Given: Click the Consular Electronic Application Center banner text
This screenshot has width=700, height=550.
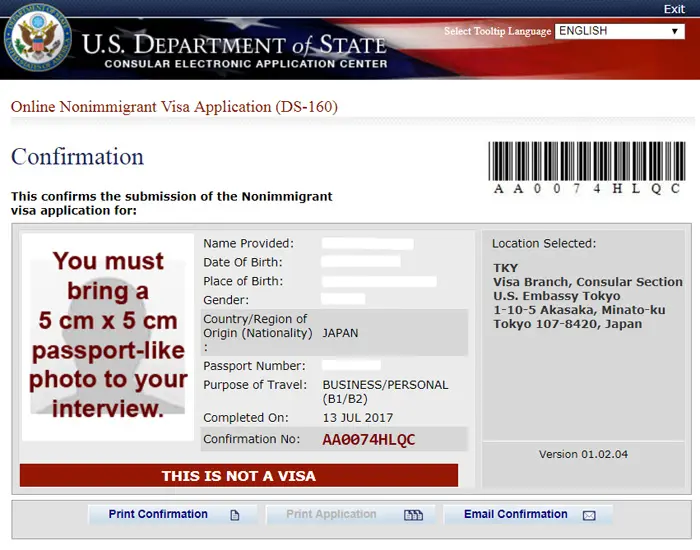Looking at the screenshot, I should pyautogui.click(x=245, y=64).
